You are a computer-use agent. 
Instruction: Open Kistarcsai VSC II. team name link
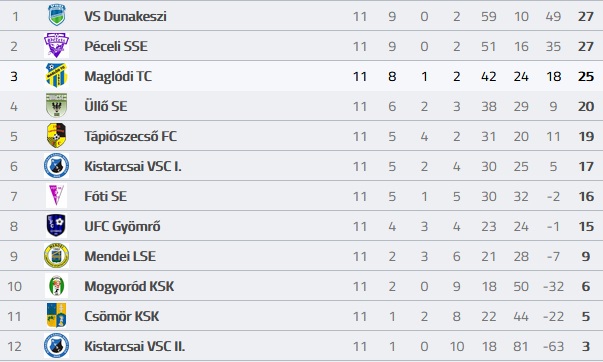(135, 346)
